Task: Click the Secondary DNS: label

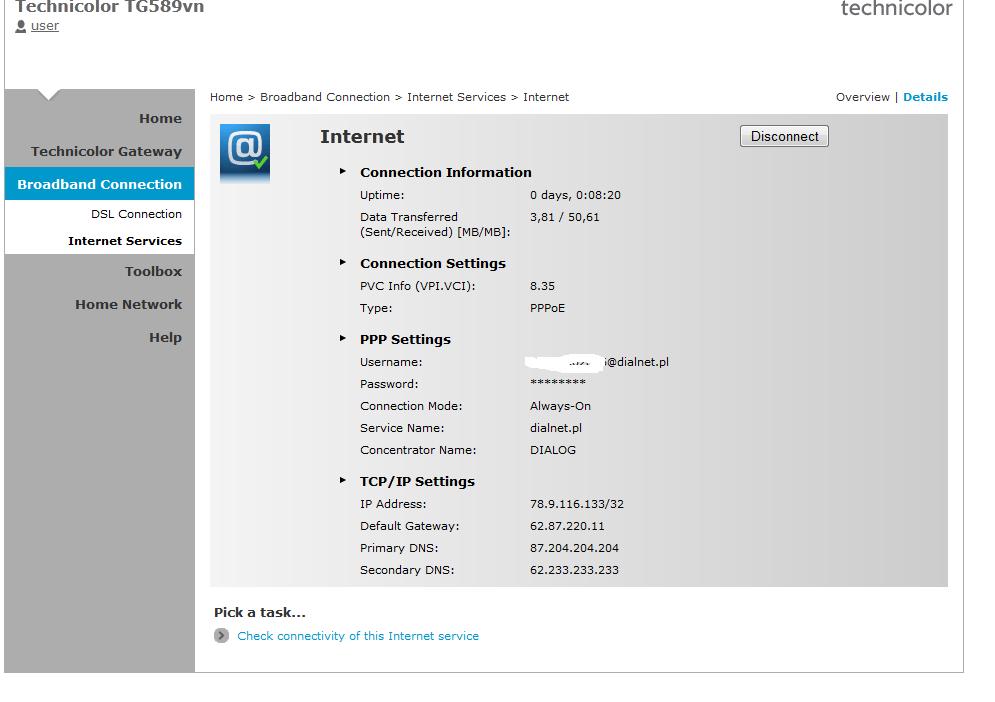Action: point(407,571)
